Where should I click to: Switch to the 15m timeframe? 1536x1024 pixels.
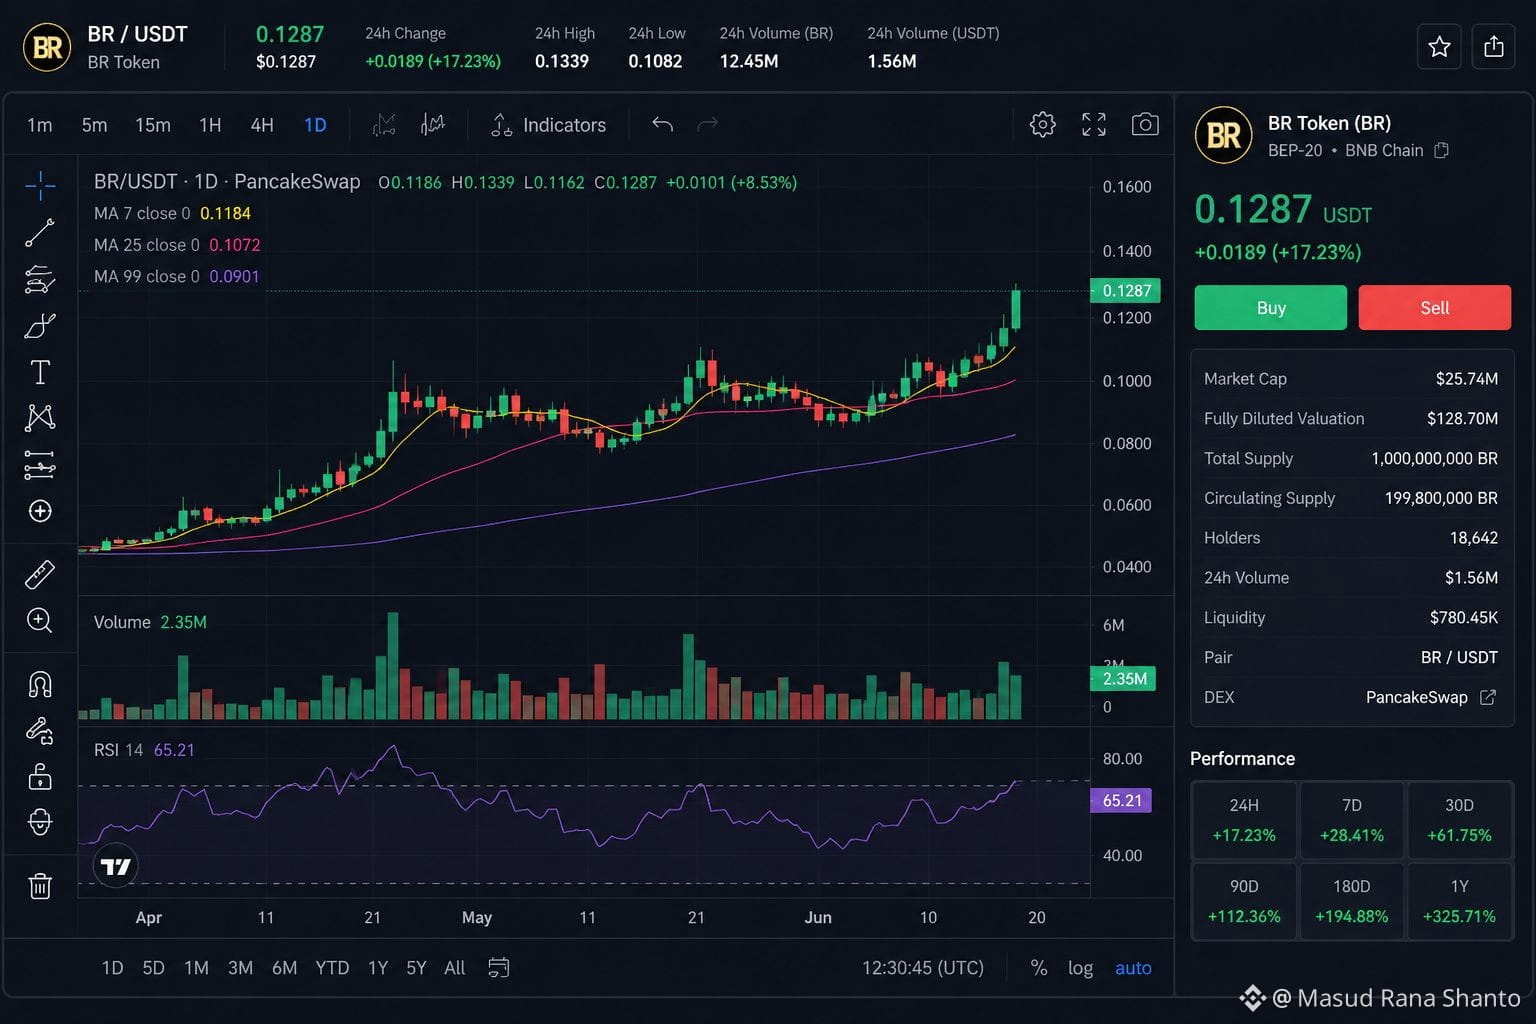tap(153, 125)
